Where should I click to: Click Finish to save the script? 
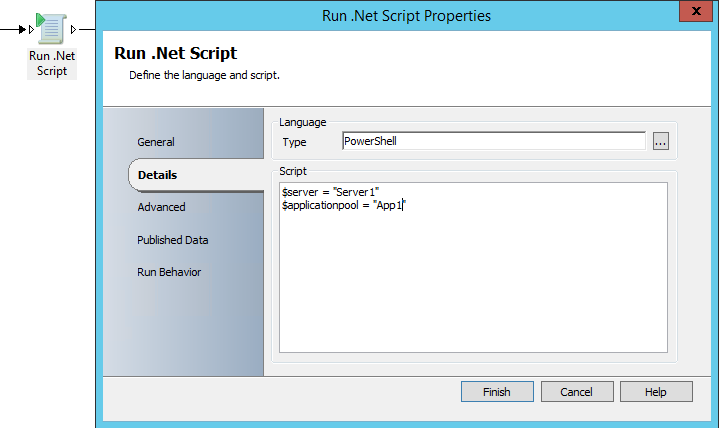click(497, 392)
